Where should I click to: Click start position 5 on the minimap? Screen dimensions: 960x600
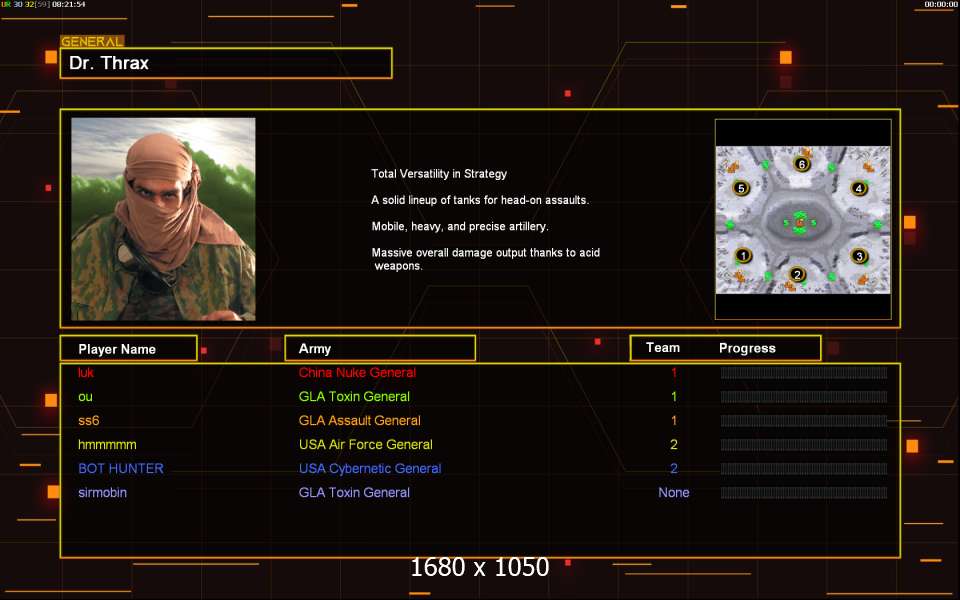741,188
